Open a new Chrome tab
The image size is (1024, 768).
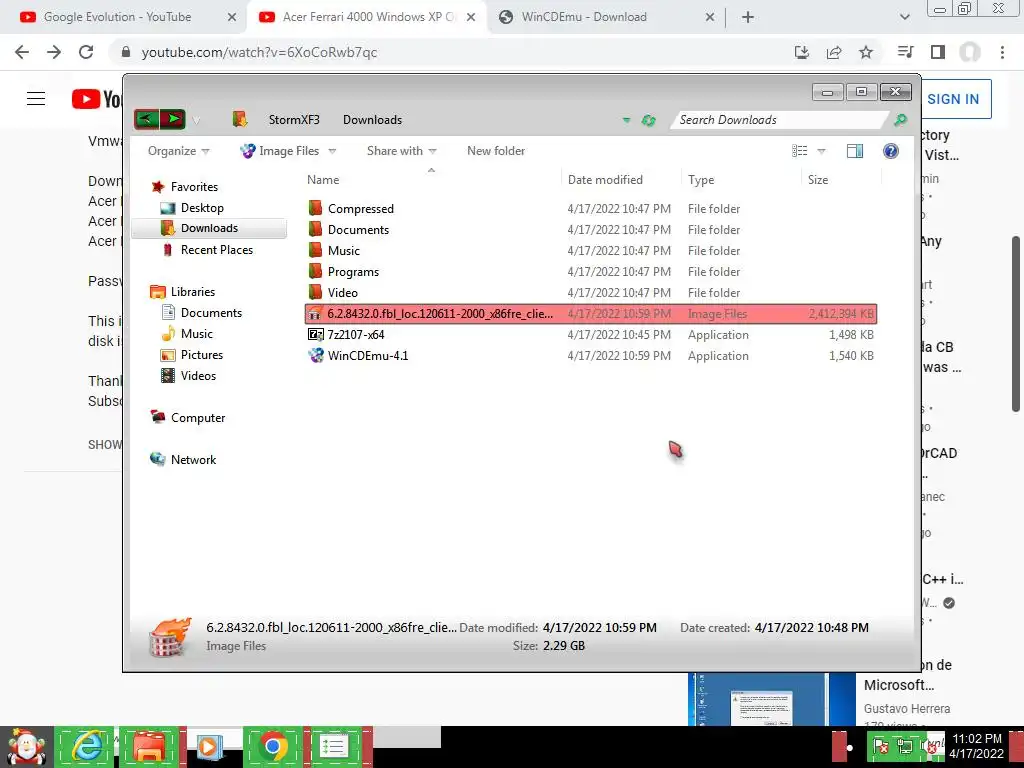point(748,18)
